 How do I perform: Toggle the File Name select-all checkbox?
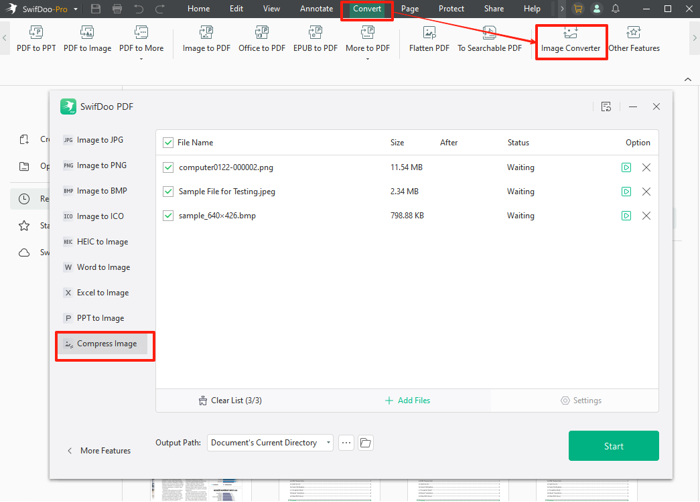[168, 142]
